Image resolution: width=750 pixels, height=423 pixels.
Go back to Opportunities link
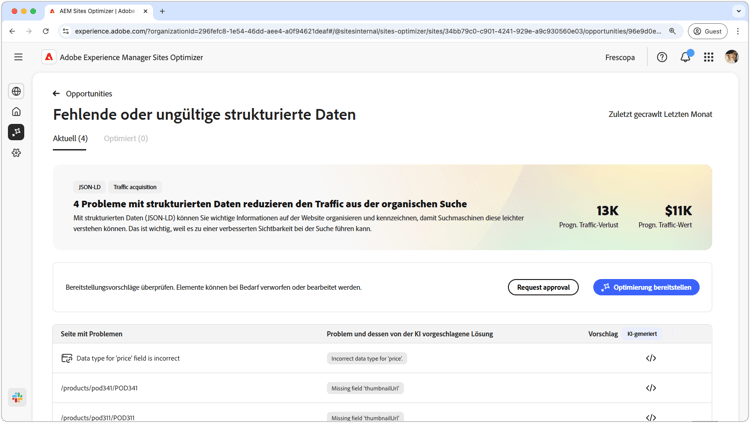coord(89,94)
